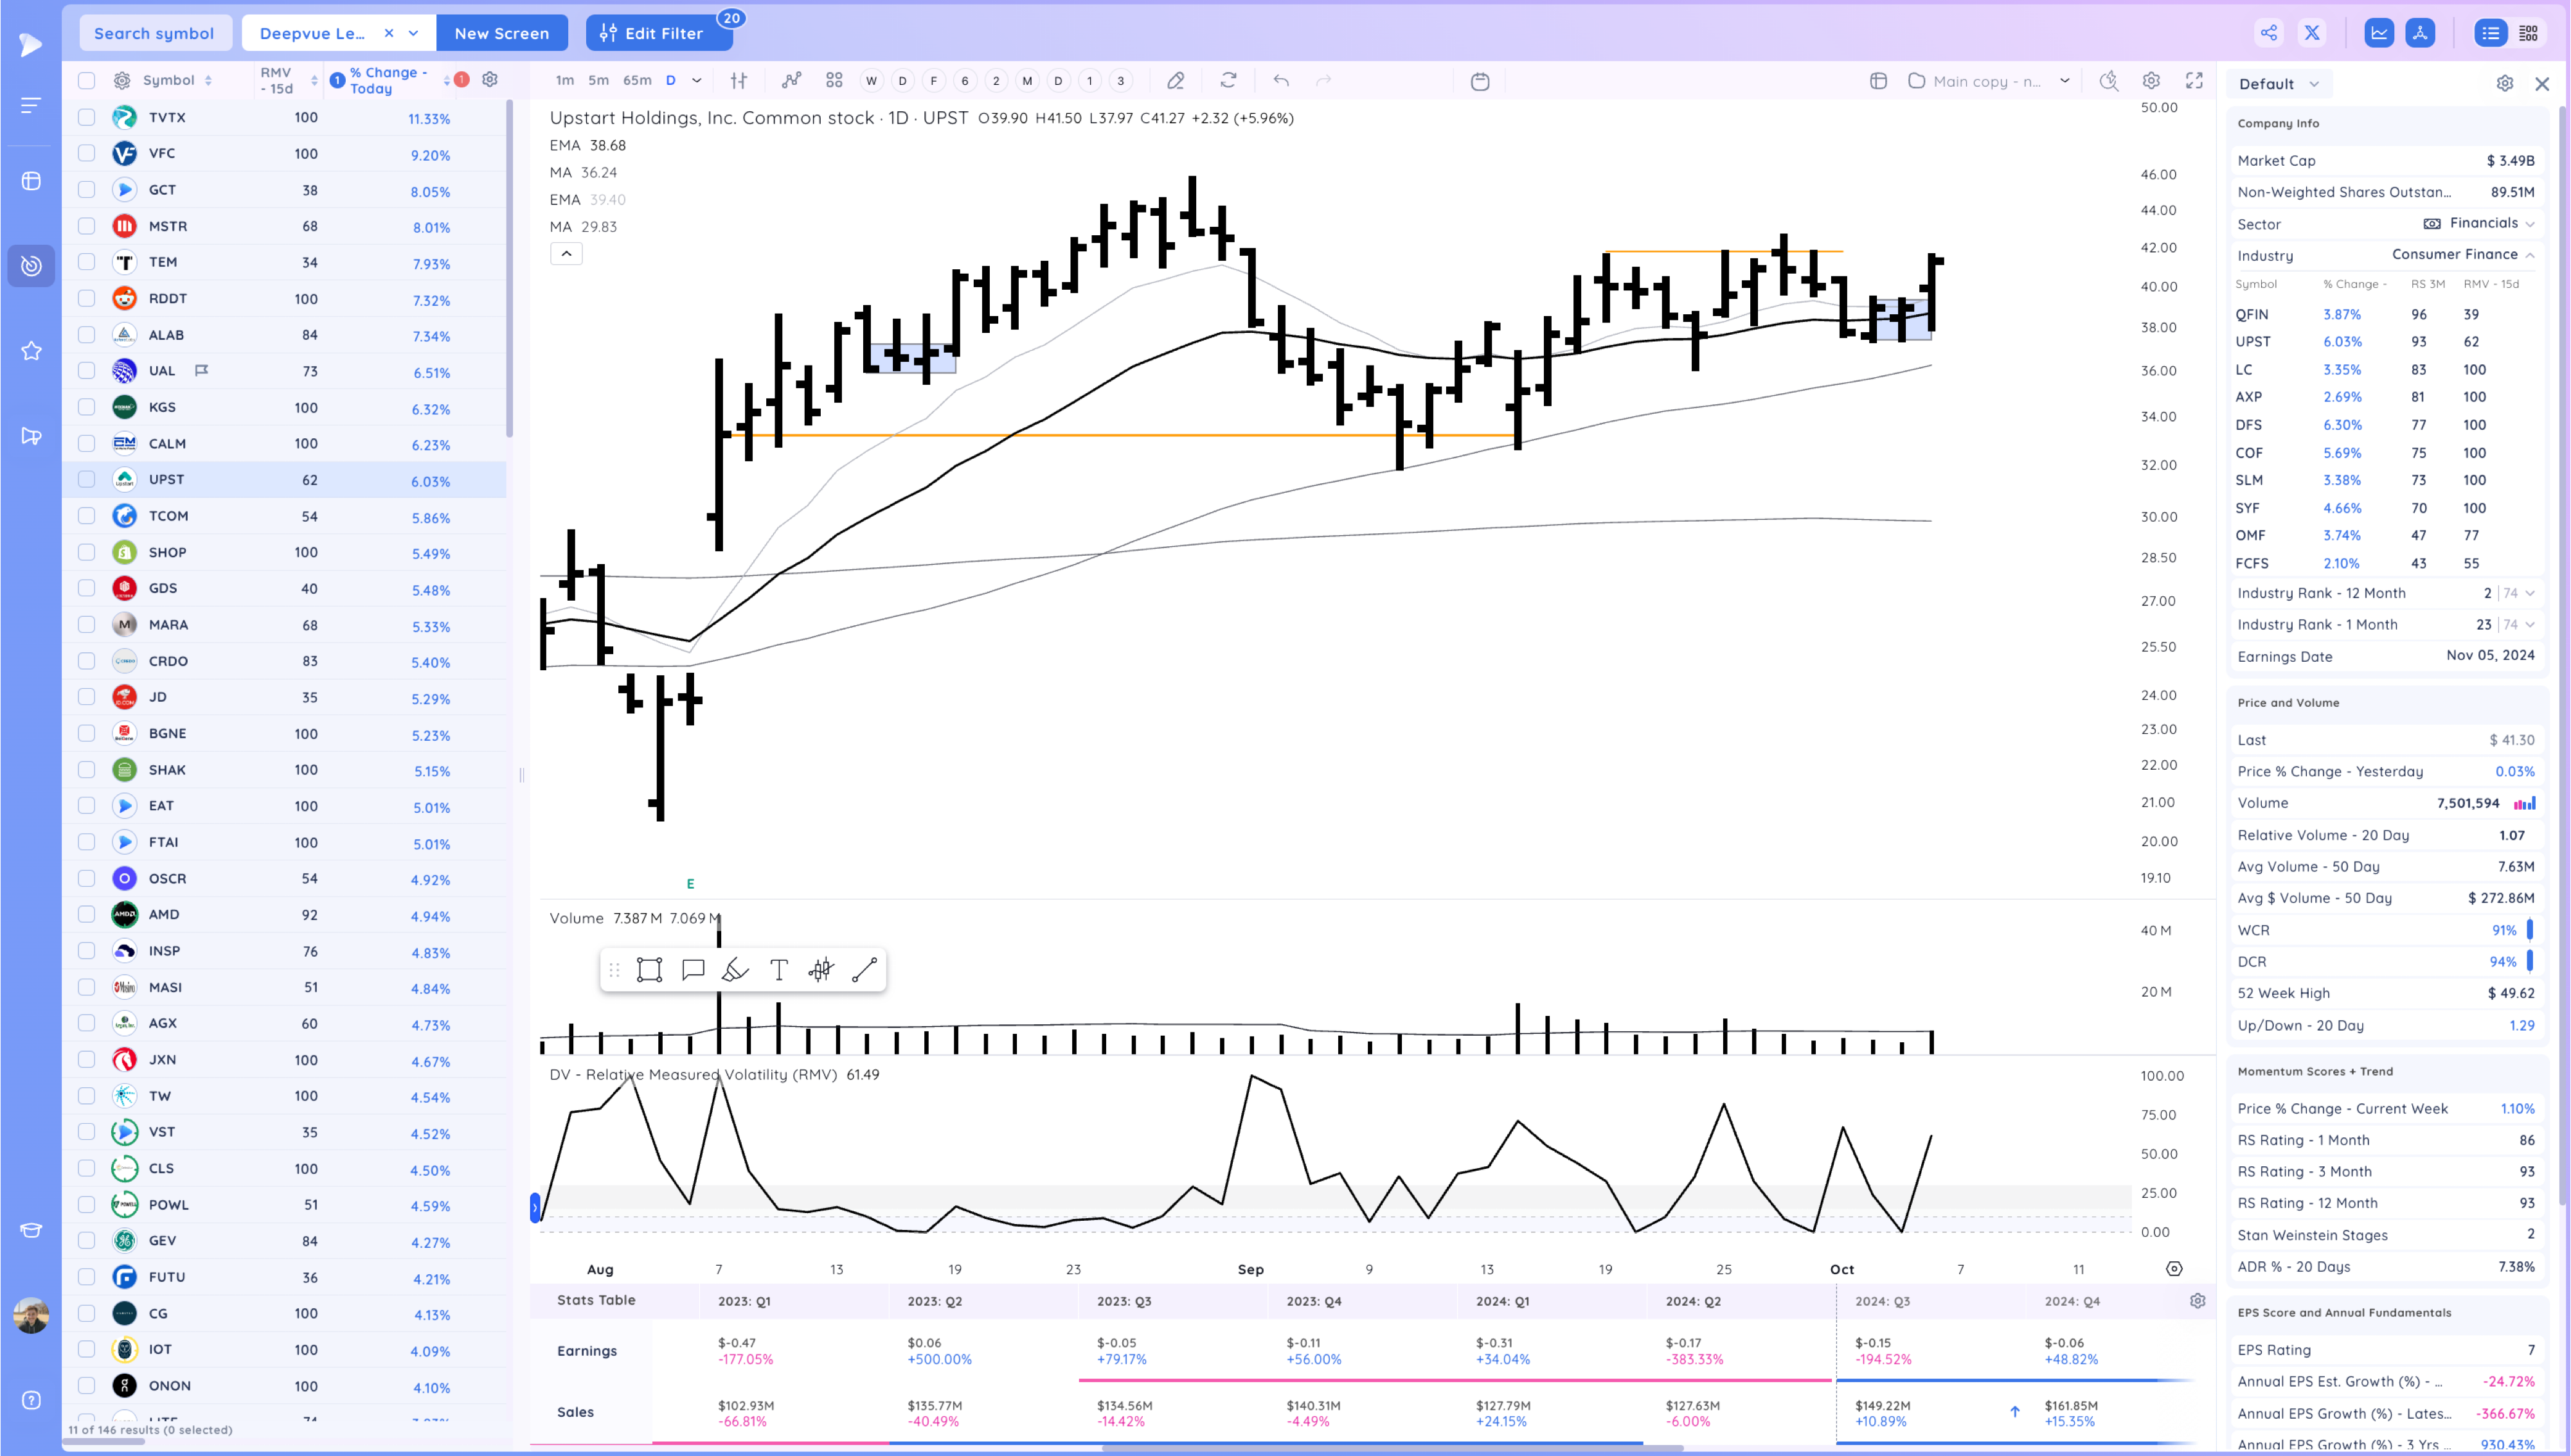Open the indicator settings sliders icon
This screenshot has width=2571, height=1456.
coord(739,81)
